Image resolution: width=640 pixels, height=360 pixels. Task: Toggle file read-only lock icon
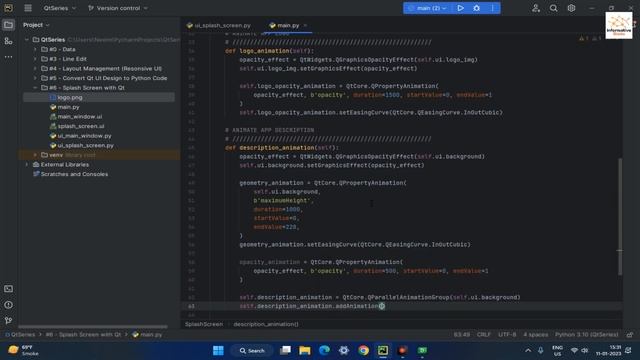point(630,335)
